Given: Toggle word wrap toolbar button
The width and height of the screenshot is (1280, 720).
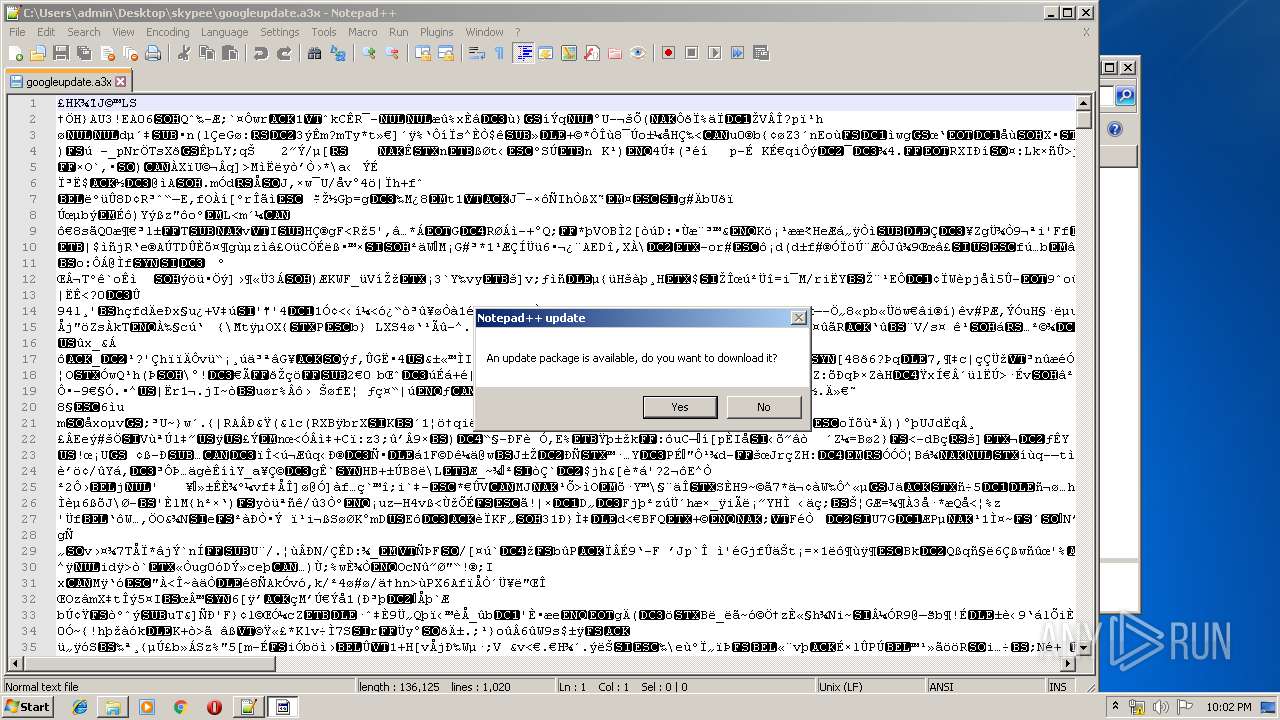Looking at the screenshot, I should [x=477, y=53].
